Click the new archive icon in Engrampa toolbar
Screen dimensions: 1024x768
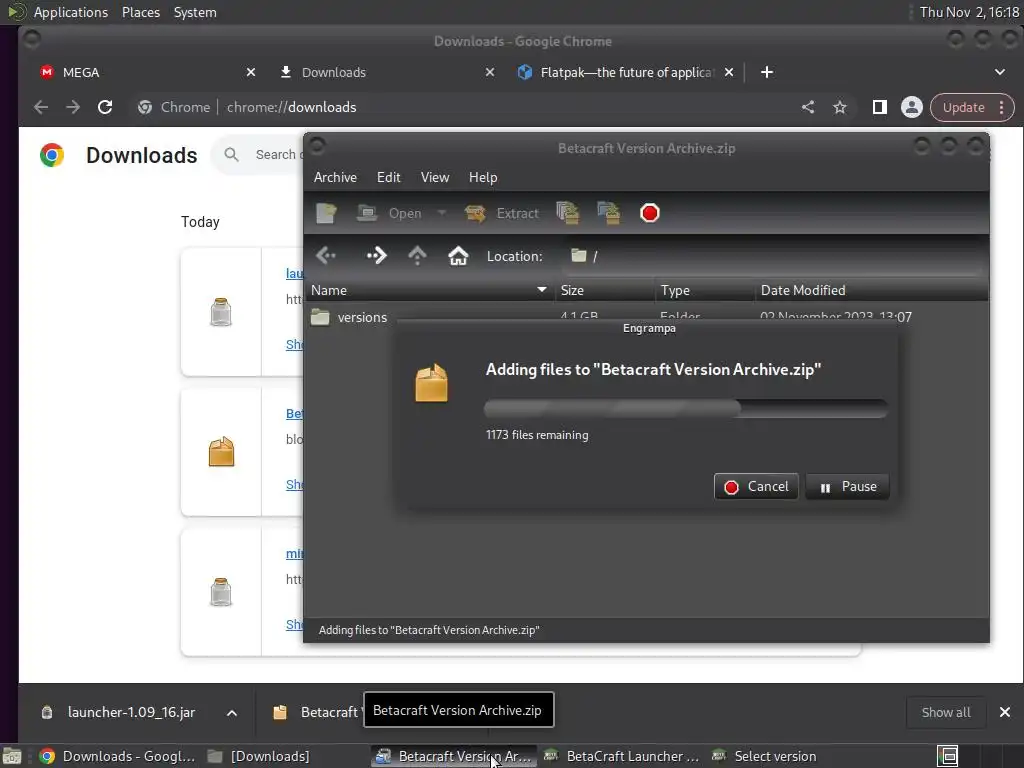pyautogui.click(x=326, y=213)
